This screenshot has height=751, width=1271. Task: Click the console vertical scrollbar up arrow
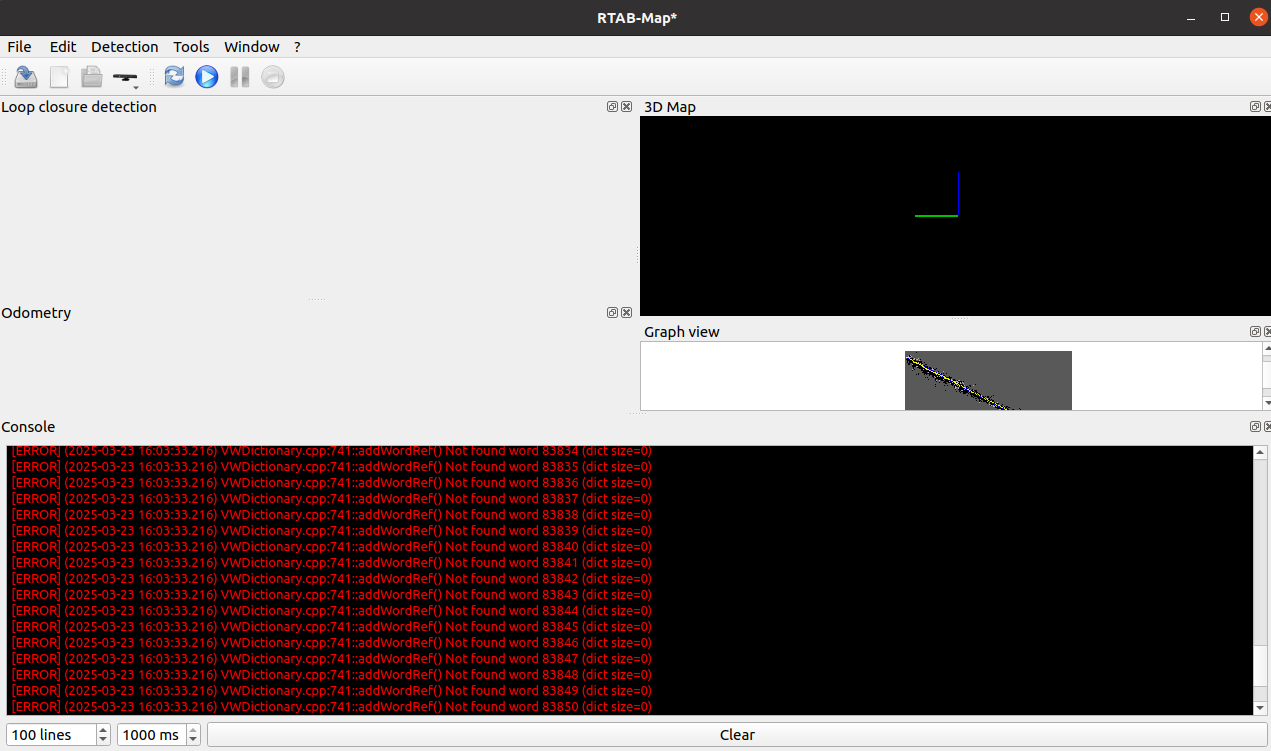coord(1260,453)
